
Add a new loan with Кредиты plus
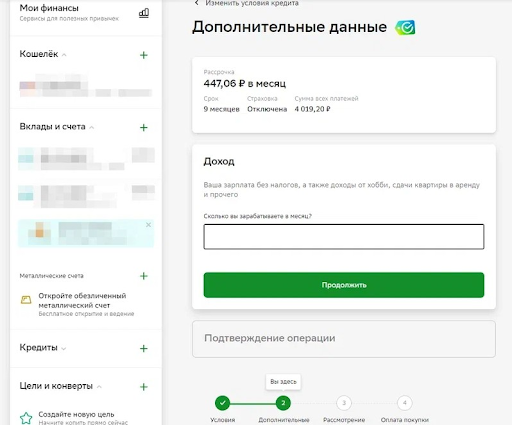click(144, 349)
